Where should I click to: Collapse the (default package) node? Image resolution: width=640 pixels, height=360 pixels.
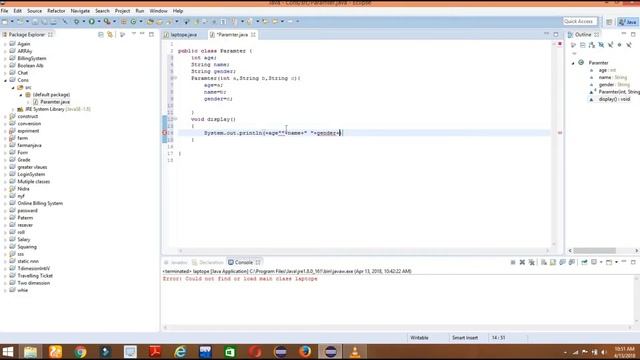[21, 95]
